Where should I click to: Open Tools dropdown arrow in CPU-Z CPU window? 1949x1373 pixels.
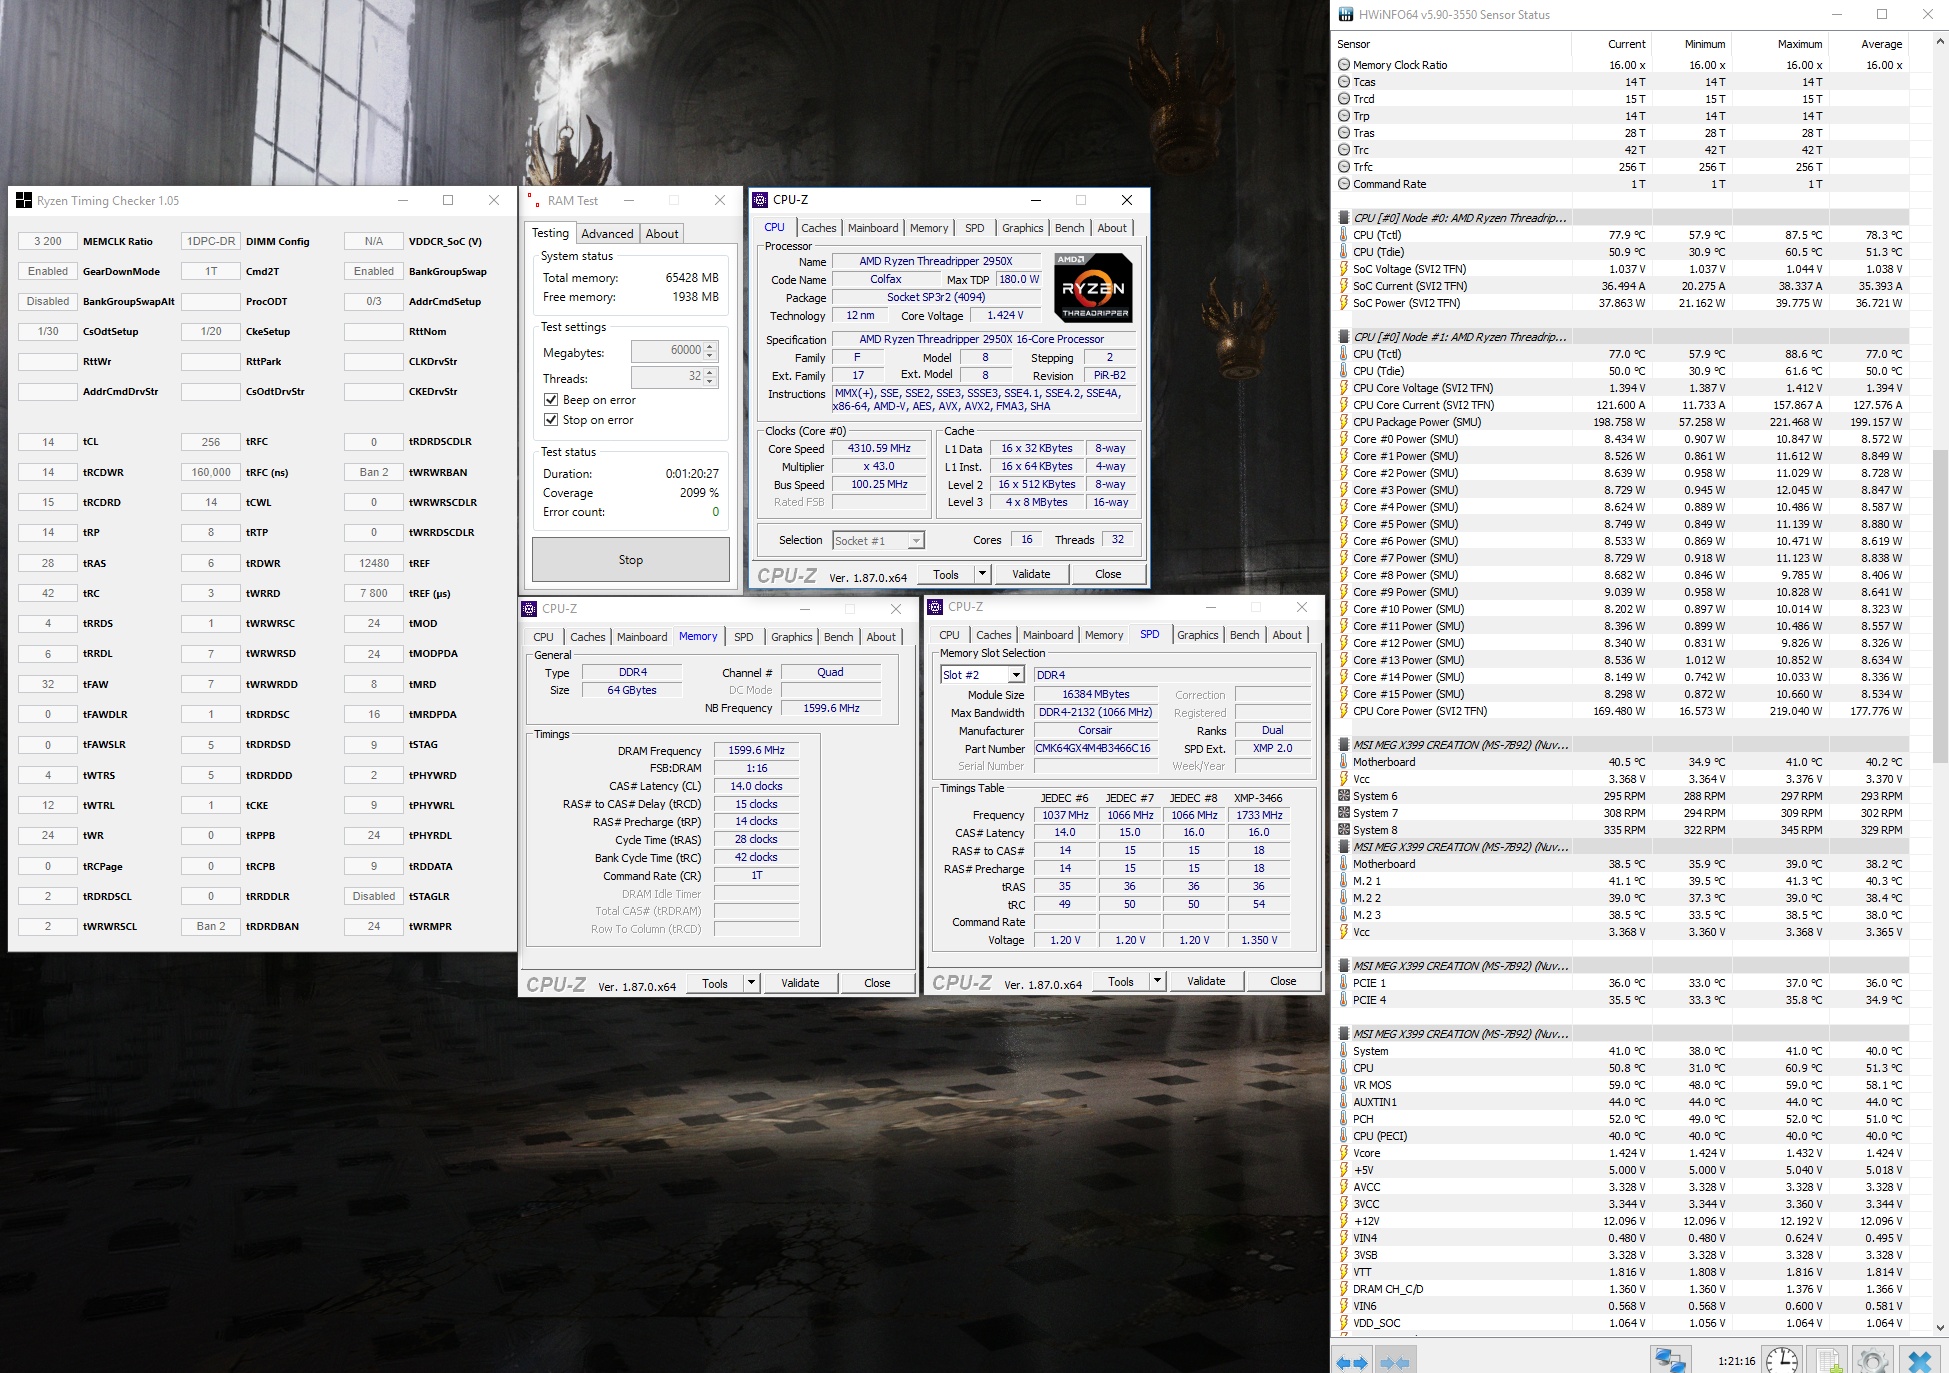point(982,574)
